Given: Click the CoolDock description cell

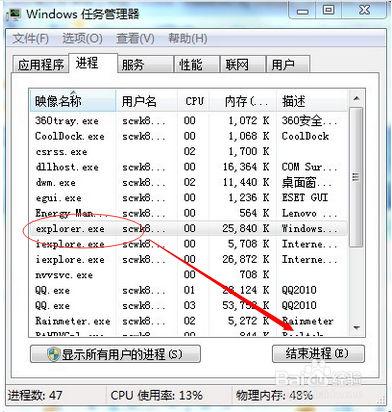Looking at the screenshot, I should [305, 136].
